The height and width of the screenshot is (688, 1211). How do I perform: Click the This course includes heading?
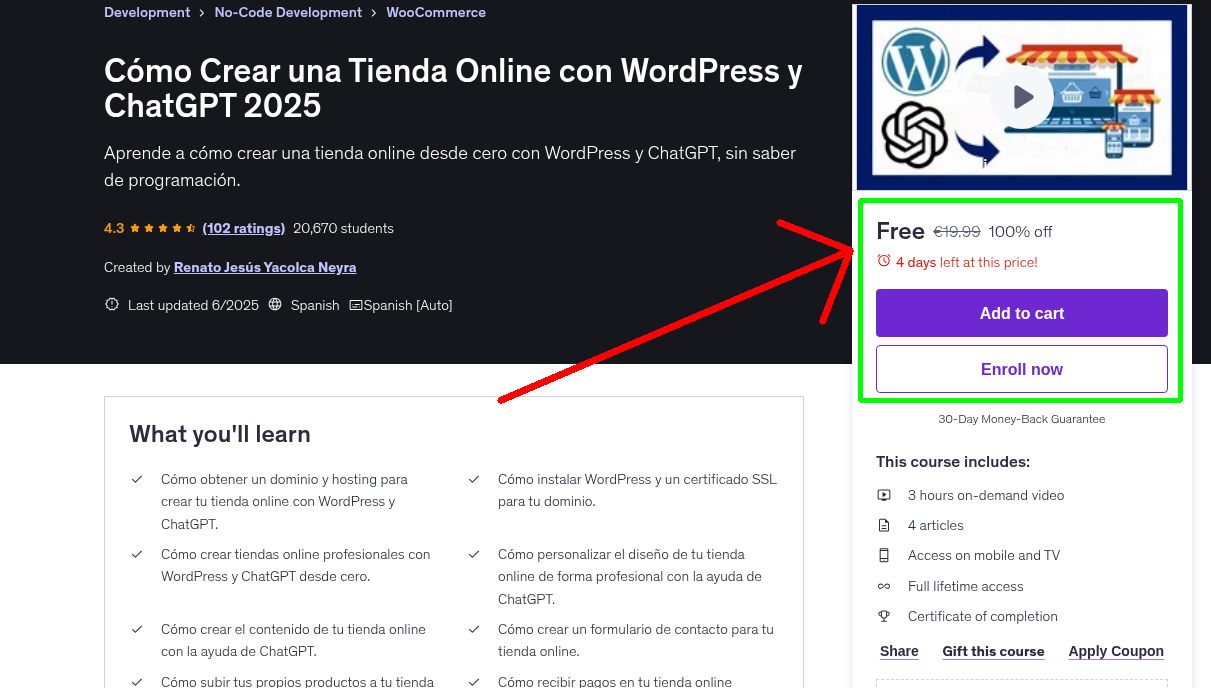pos(953,462)
